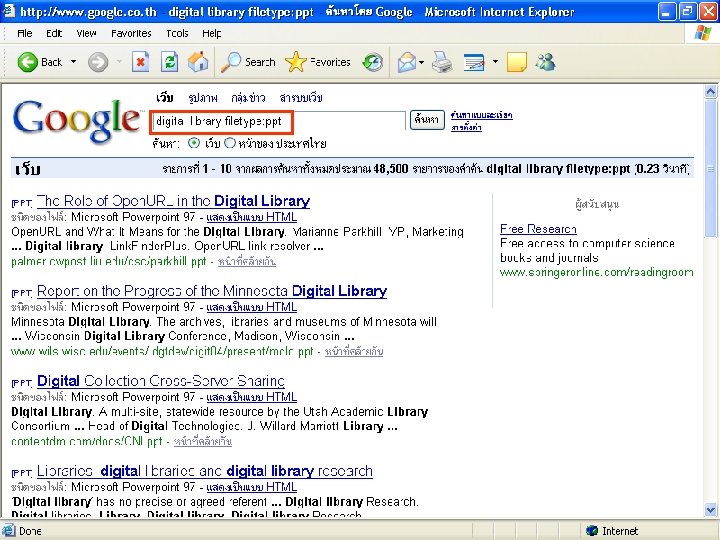Open the History icon
Screen dimensions: 720x540
click(372, 62)
